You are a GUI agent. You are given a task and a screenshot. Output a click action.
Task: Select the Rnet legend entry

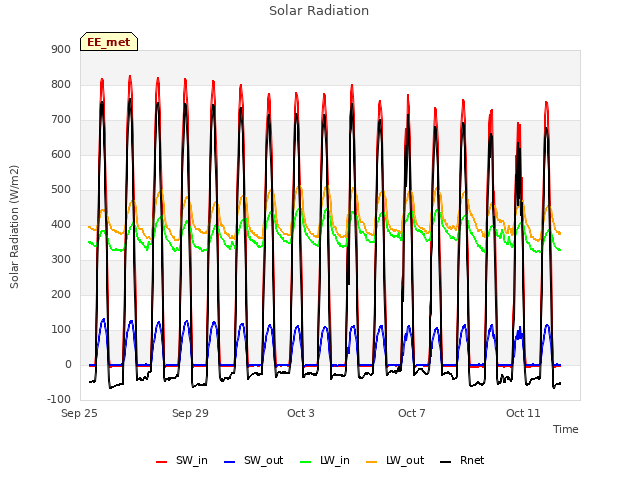[462, 460]
